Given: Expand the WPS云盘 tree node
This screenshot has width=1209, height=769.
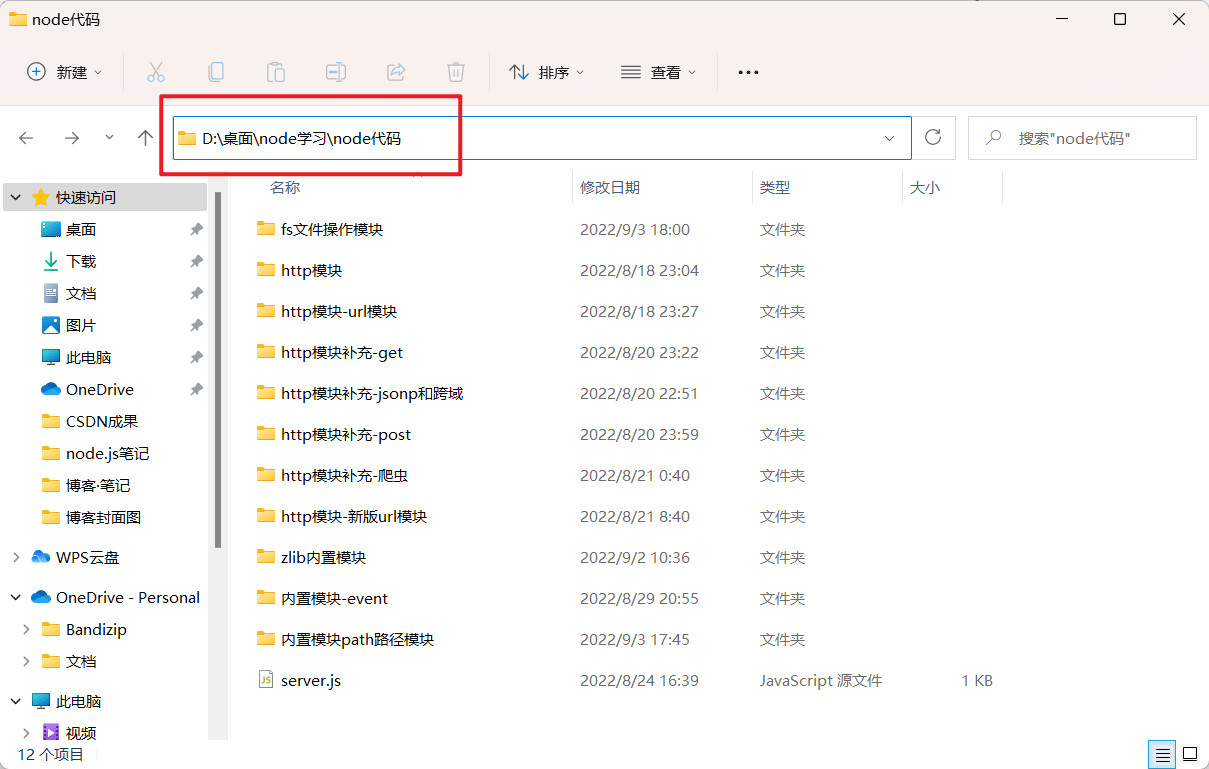Looking at the screenshot, I should 16,557.
